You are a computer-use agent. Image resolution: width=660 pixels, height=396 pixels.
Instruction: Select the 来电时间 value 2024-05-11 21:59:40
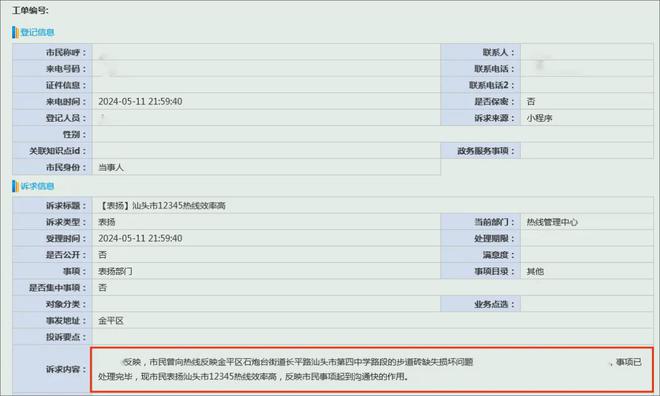click(140, 101)
